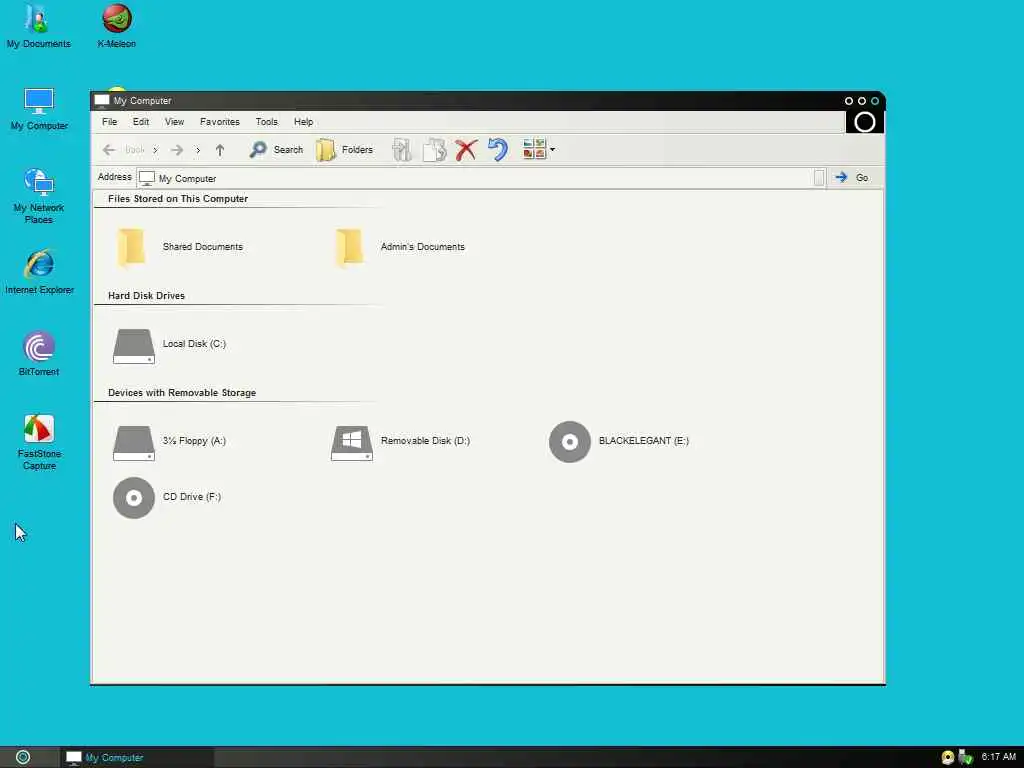Click the BLACKELEGANT (E:) label
The height and width of the screenshot is (768, 1024).
coord(643,441)
